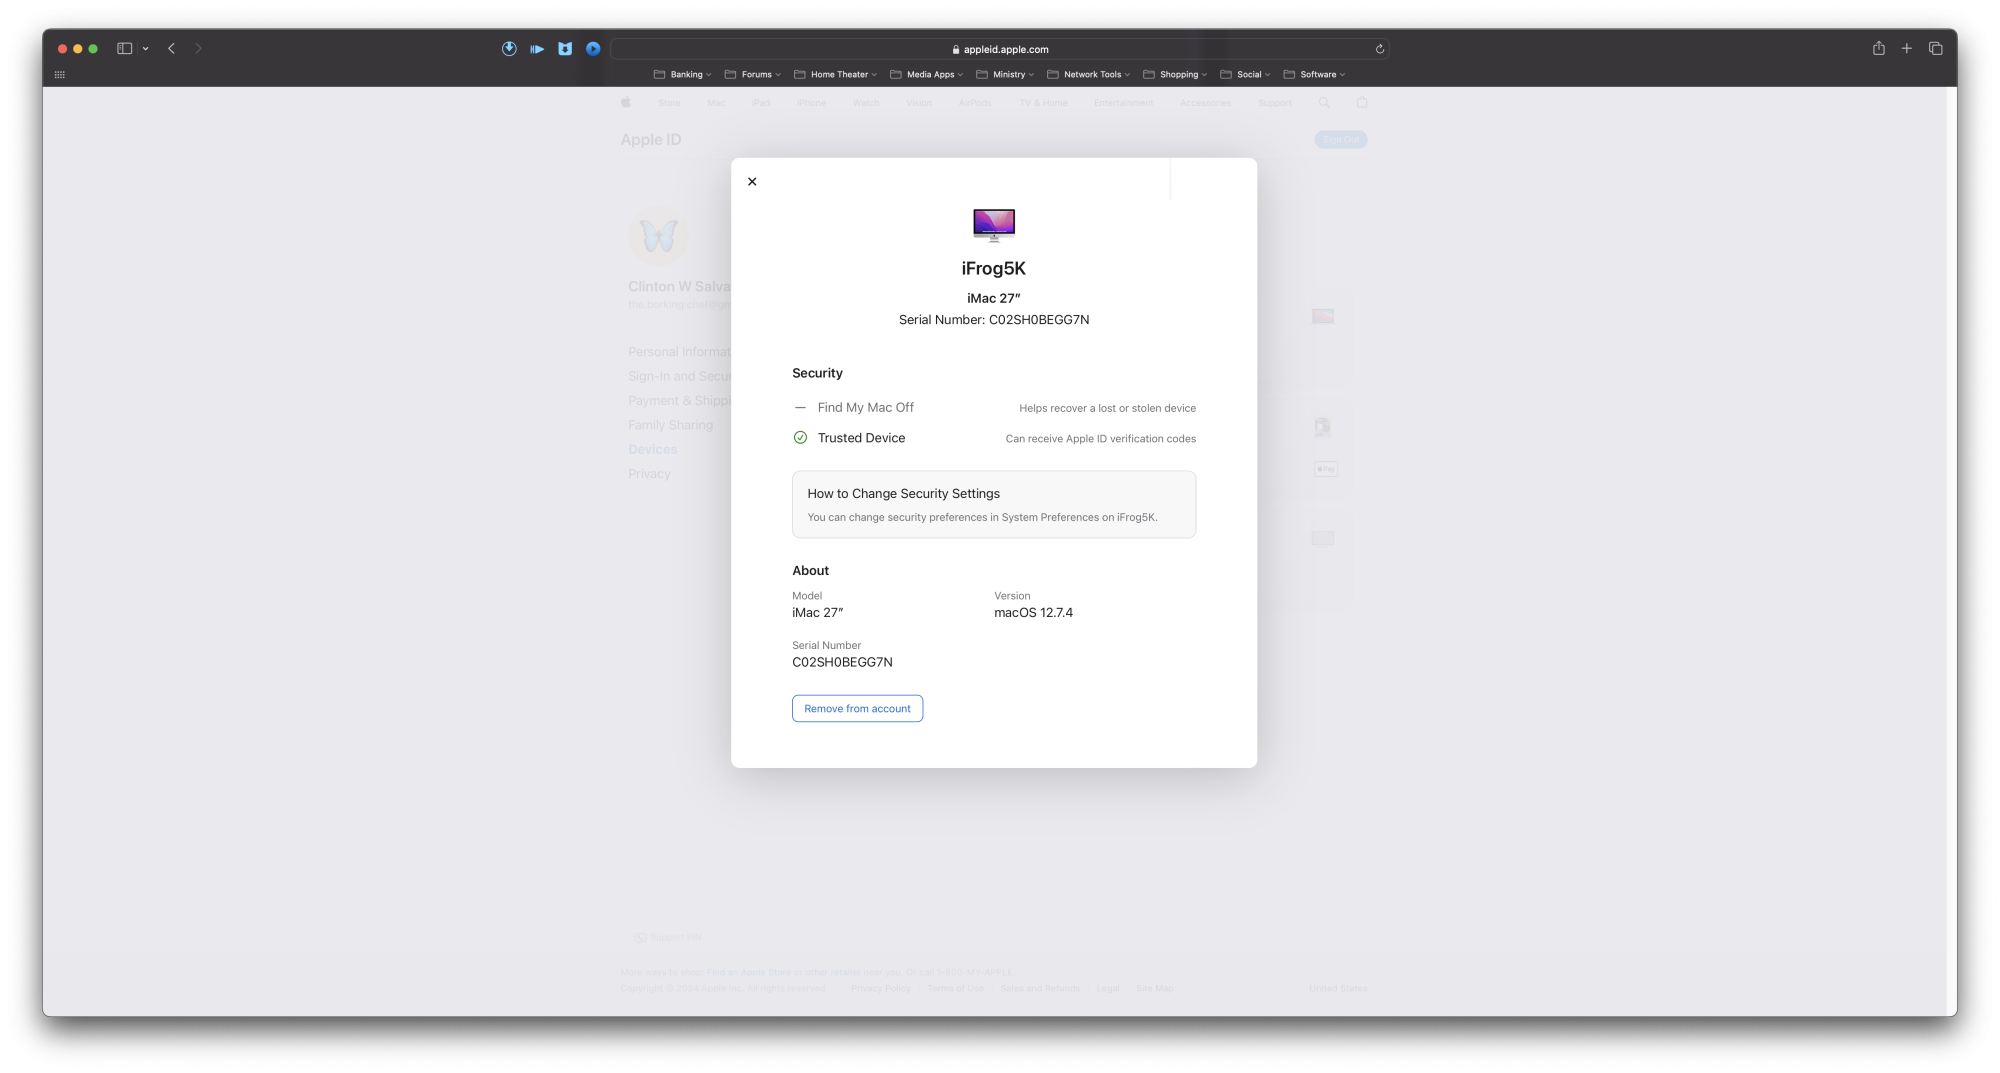Select dimmed Privacy in the sidebar
The image size is (2000, 1073).
649,474
